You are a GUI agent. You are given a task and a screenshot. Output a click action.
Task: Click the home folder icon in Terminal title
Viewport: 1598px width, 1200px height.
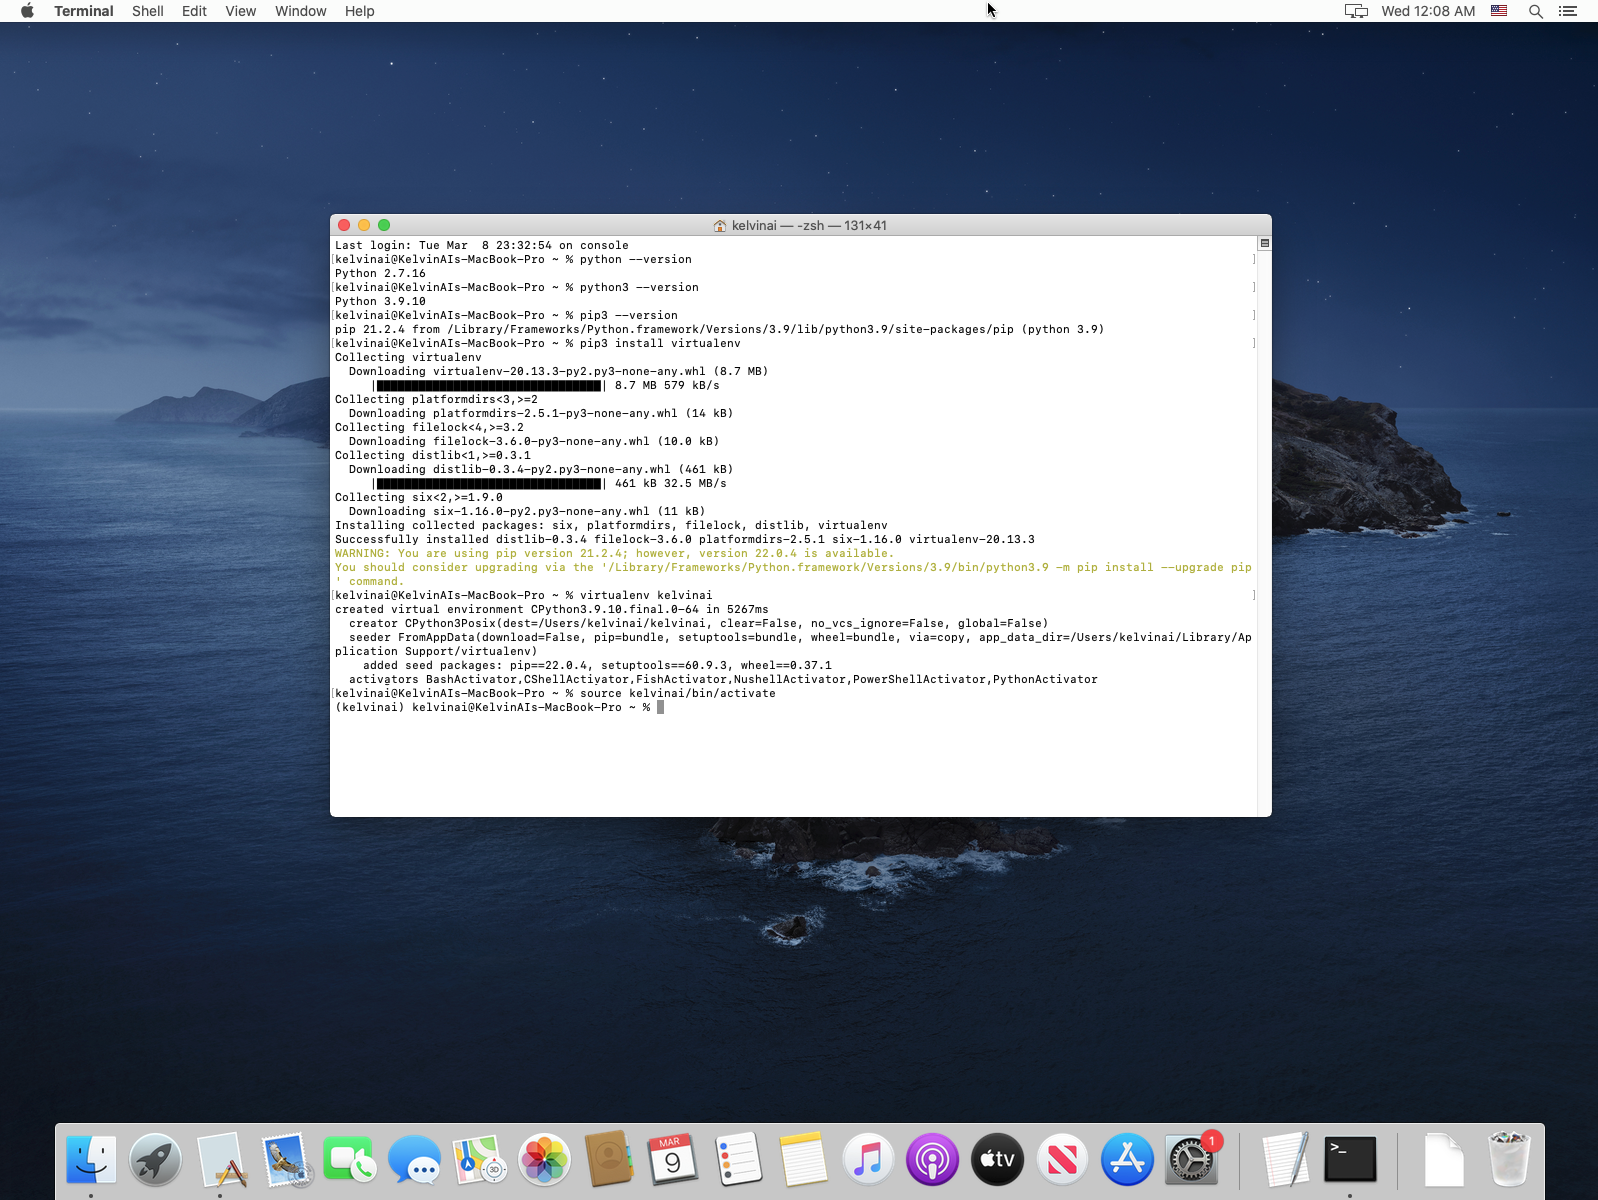point(720,226)
